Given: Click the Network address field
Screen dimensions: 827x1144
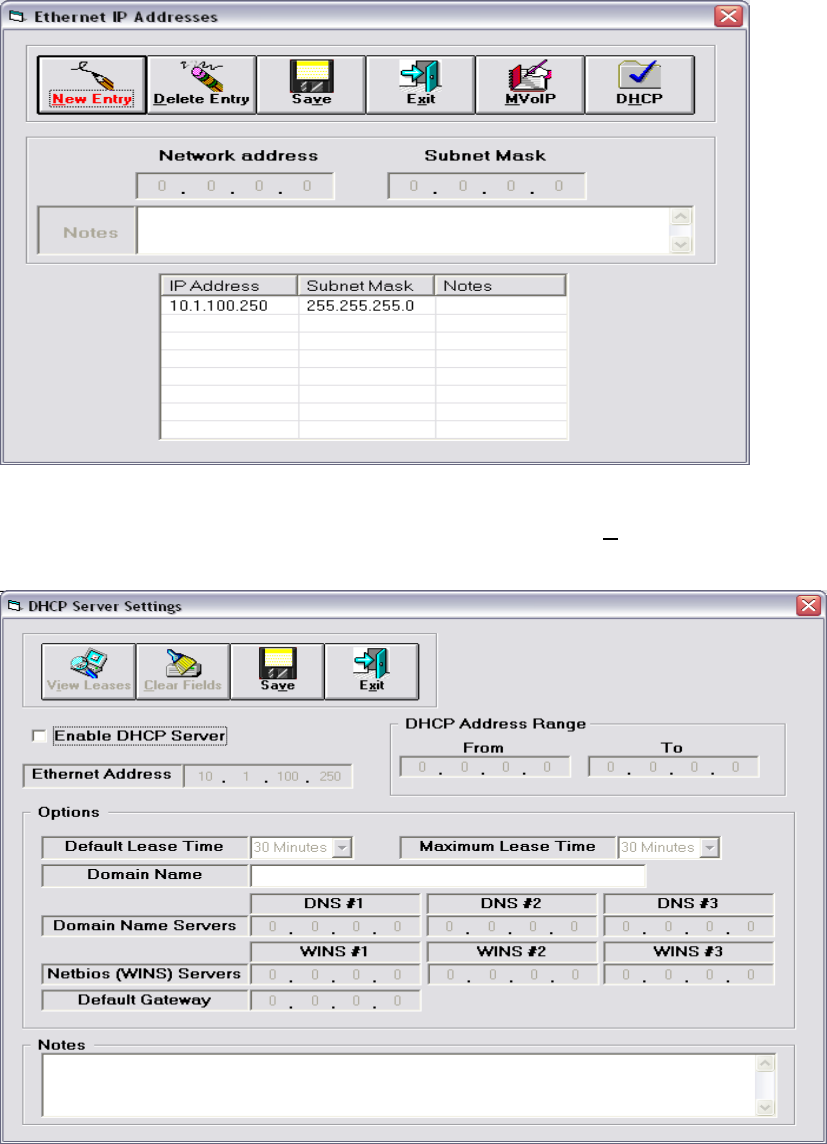Looking at the screenshot, I should click(235, 186).
